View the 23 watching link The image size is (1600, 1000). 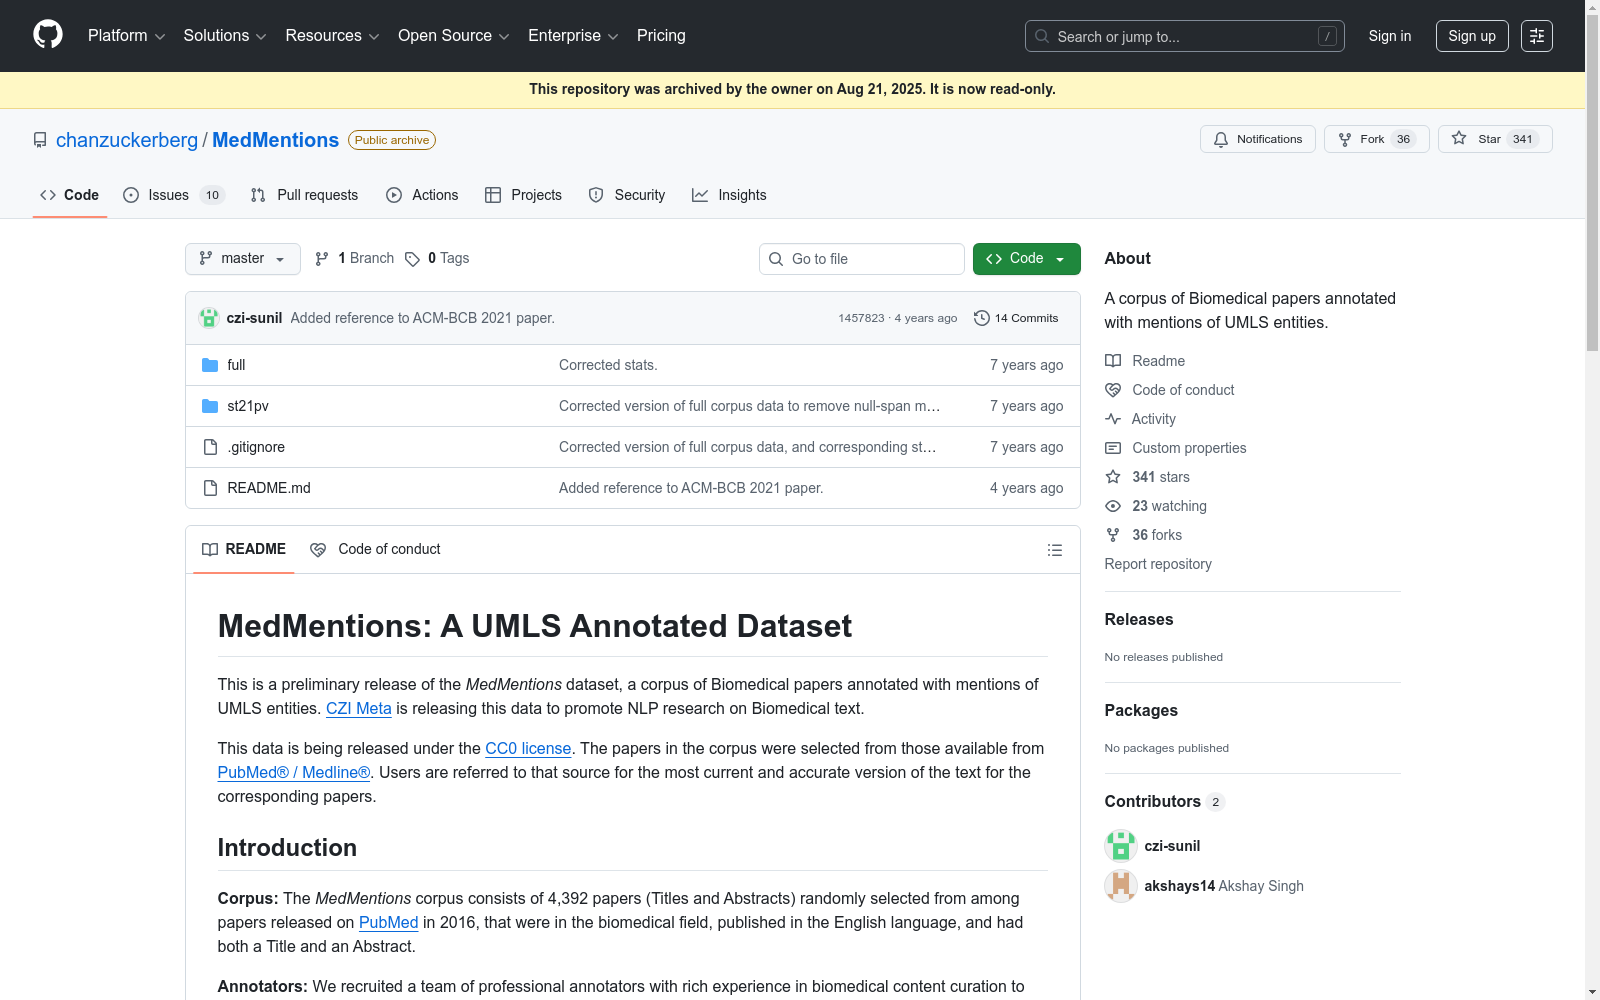pyautogui.click(x=1156, y=506)
